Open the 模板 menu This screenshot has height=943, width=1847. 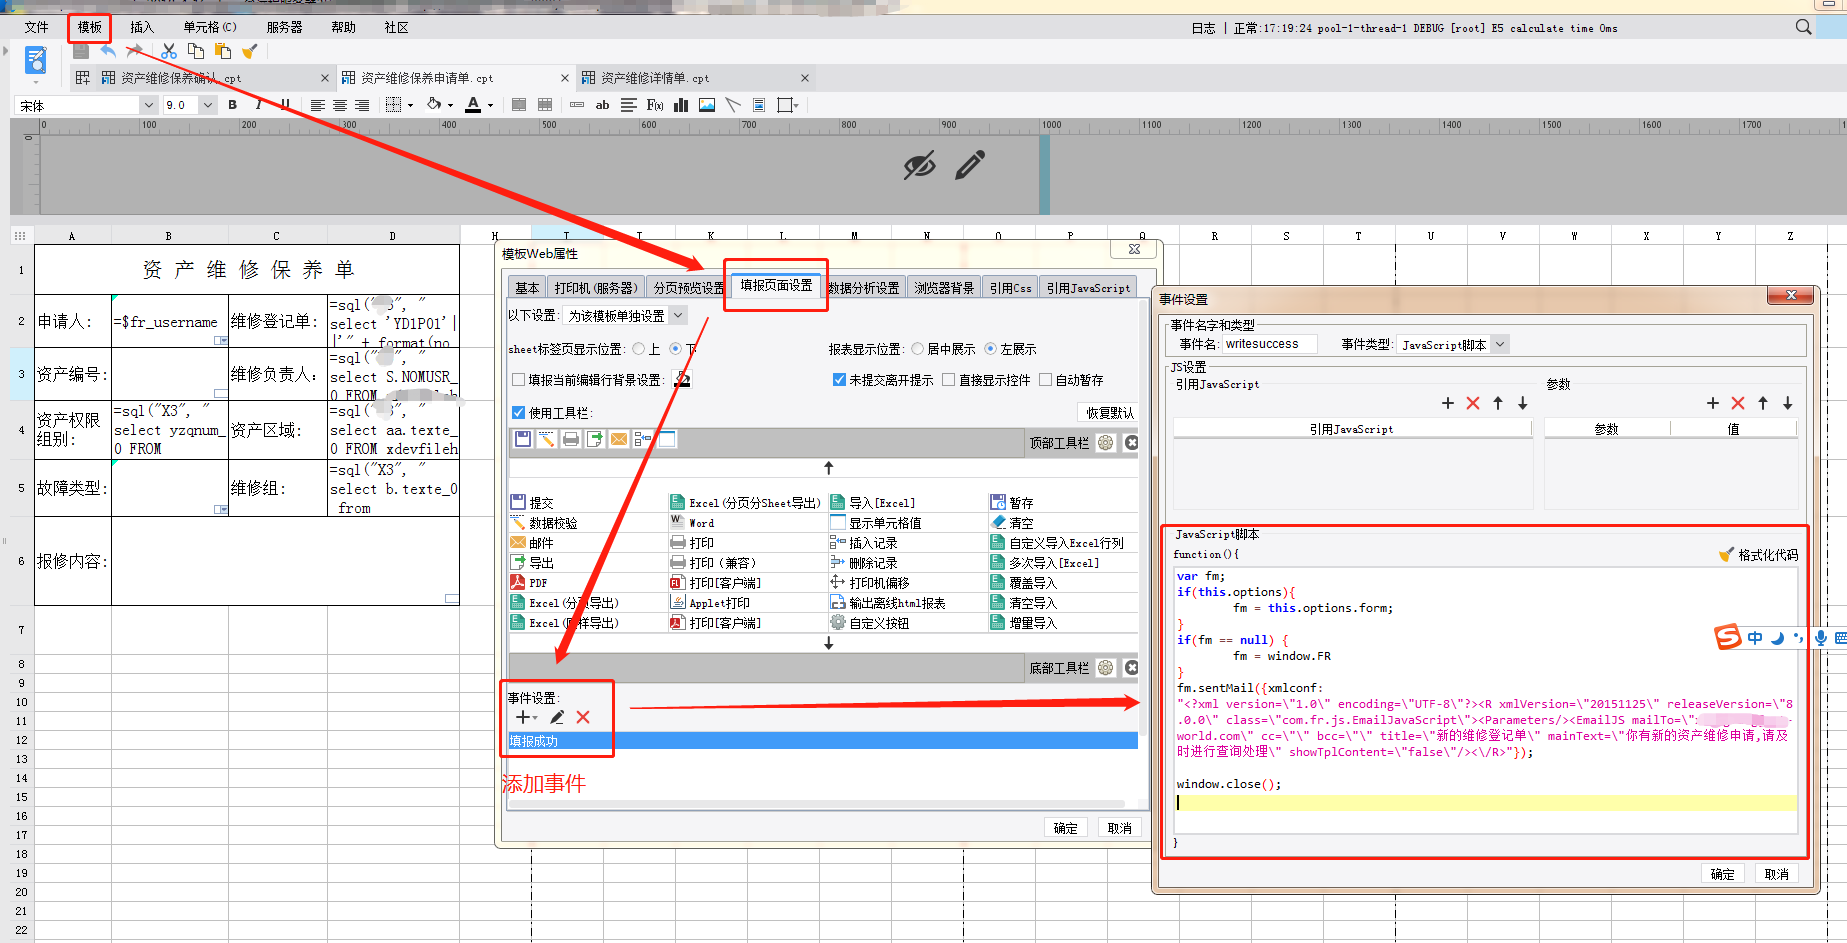pos(89,27)
